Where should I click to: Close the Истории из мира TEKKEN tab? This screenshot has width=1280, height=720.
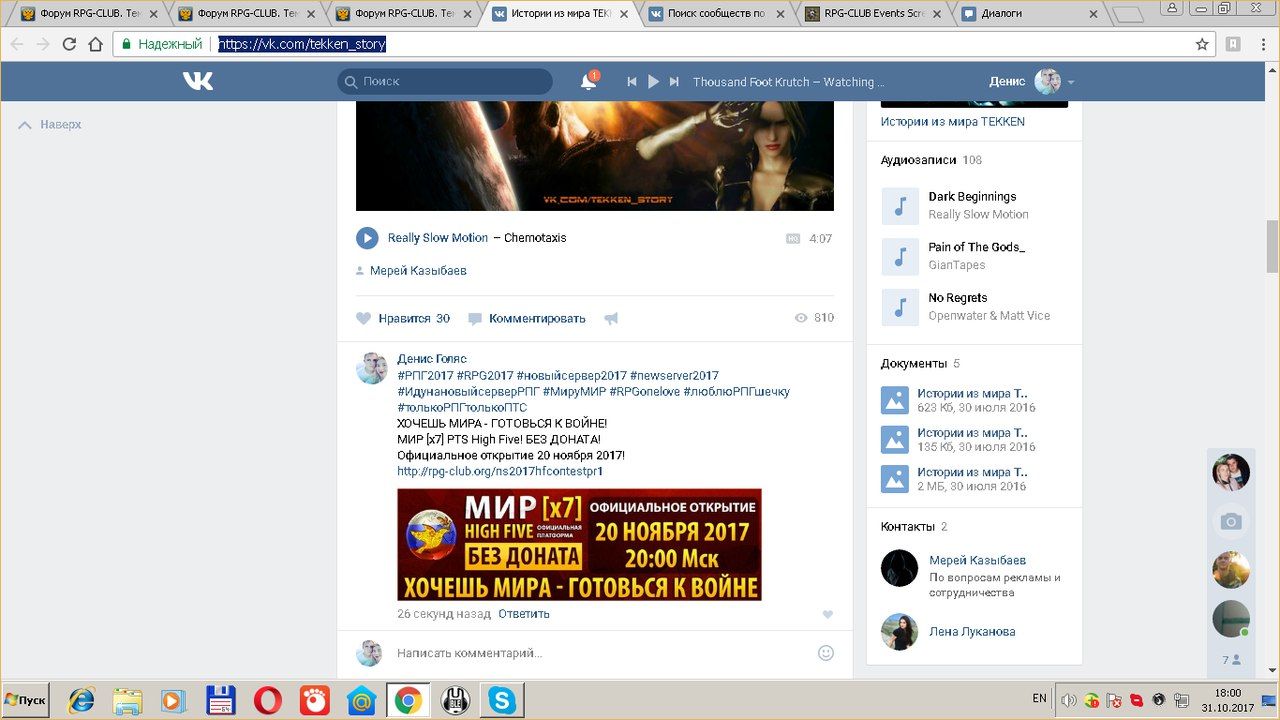(x=625, y=14)
